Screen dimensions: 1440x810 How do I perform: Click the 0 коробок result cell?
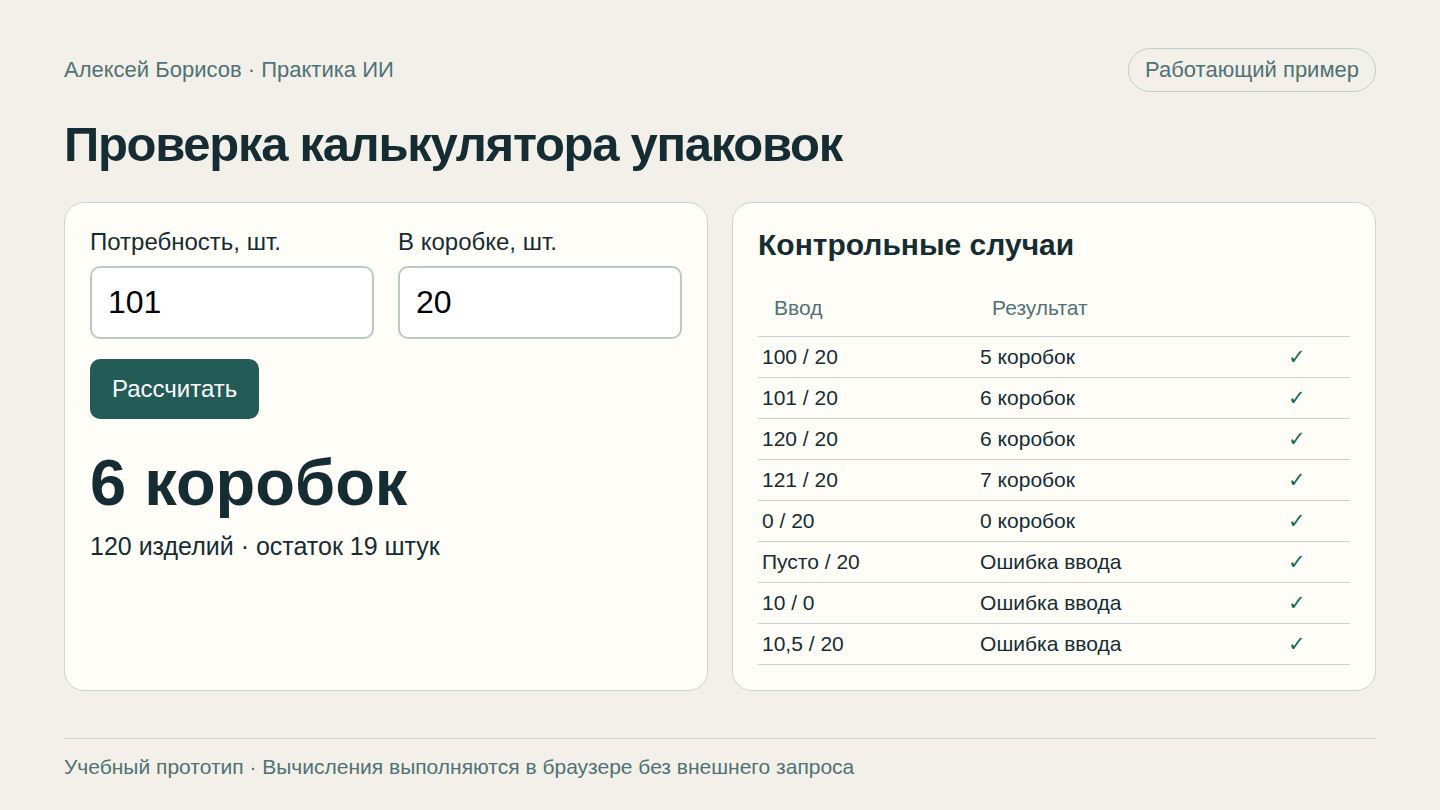tap(1027, 521)
